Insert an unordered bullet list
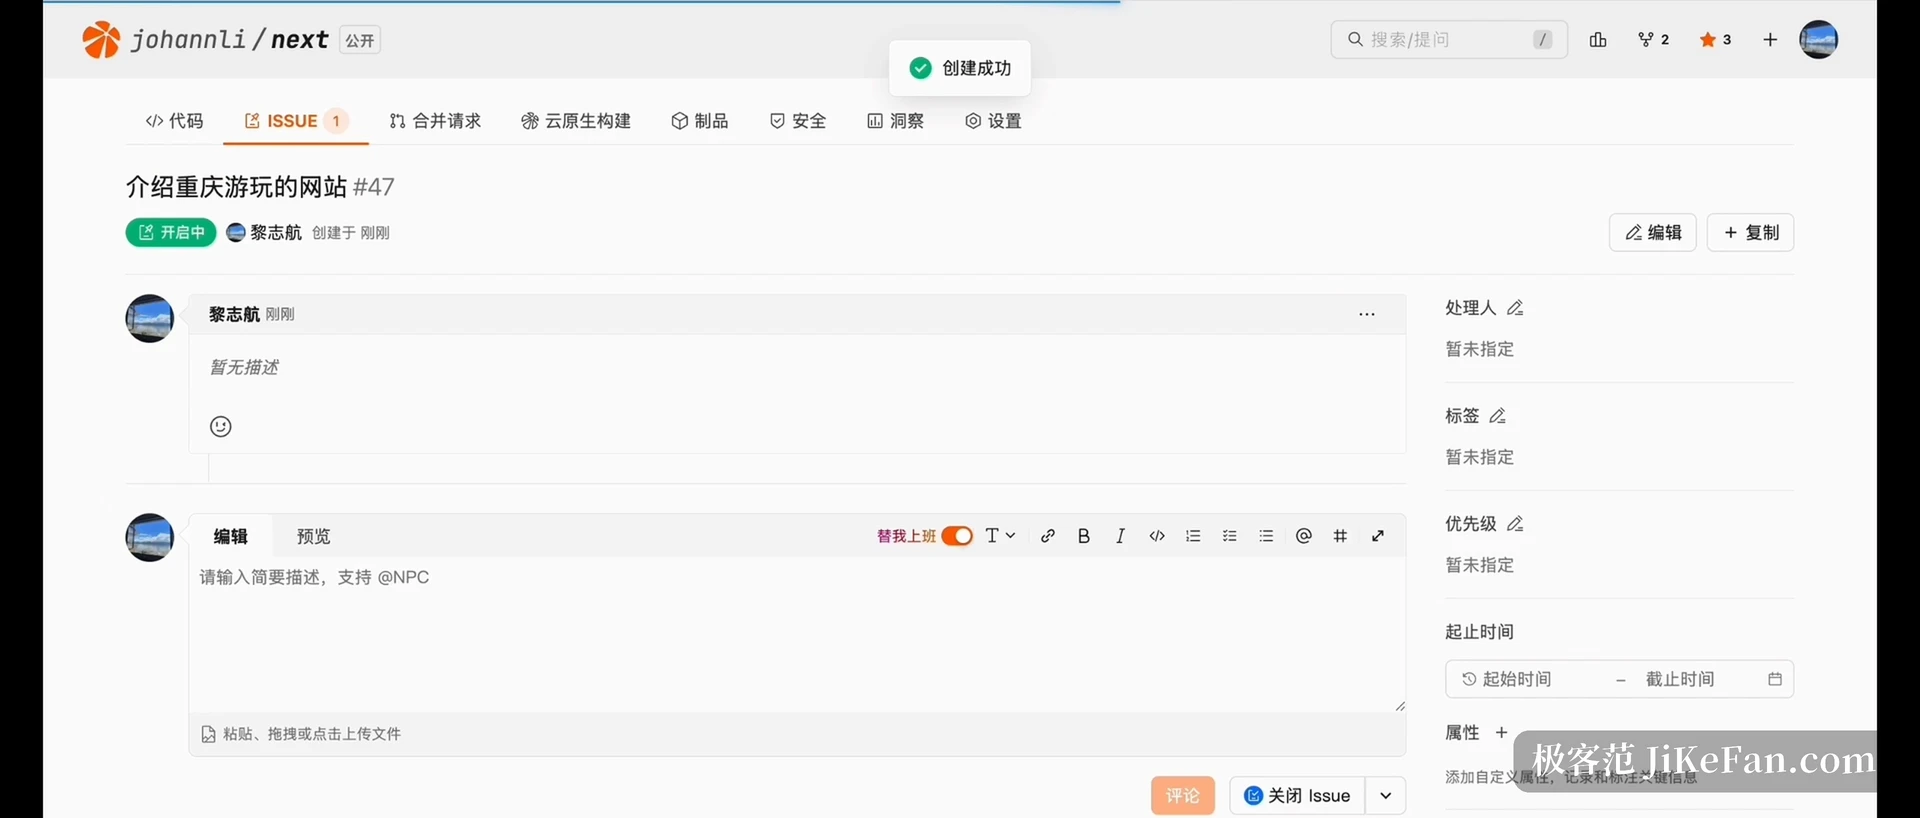Screen dimensions: 1920x818 pyautogui.click(x=1266, y=536)
